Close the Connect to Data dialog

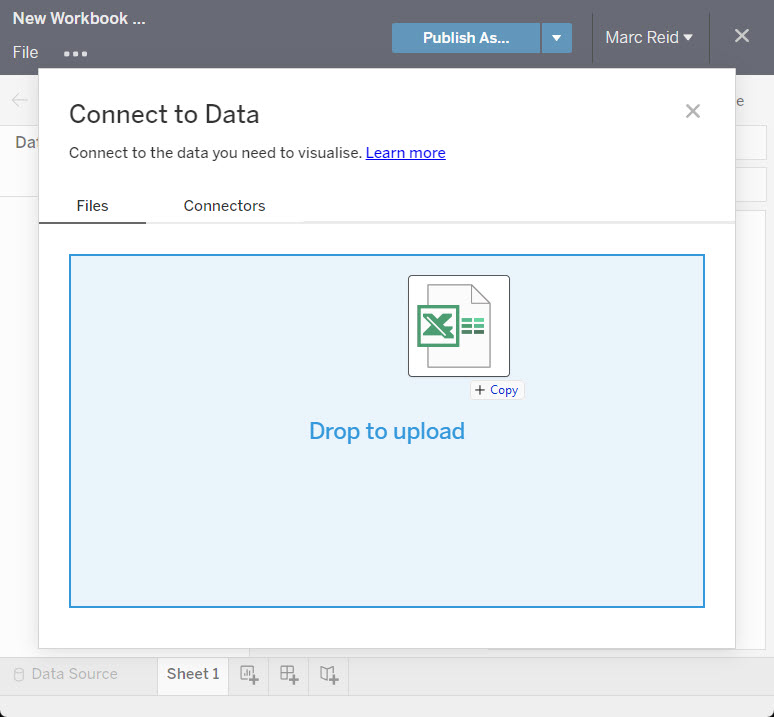[692, 111]
